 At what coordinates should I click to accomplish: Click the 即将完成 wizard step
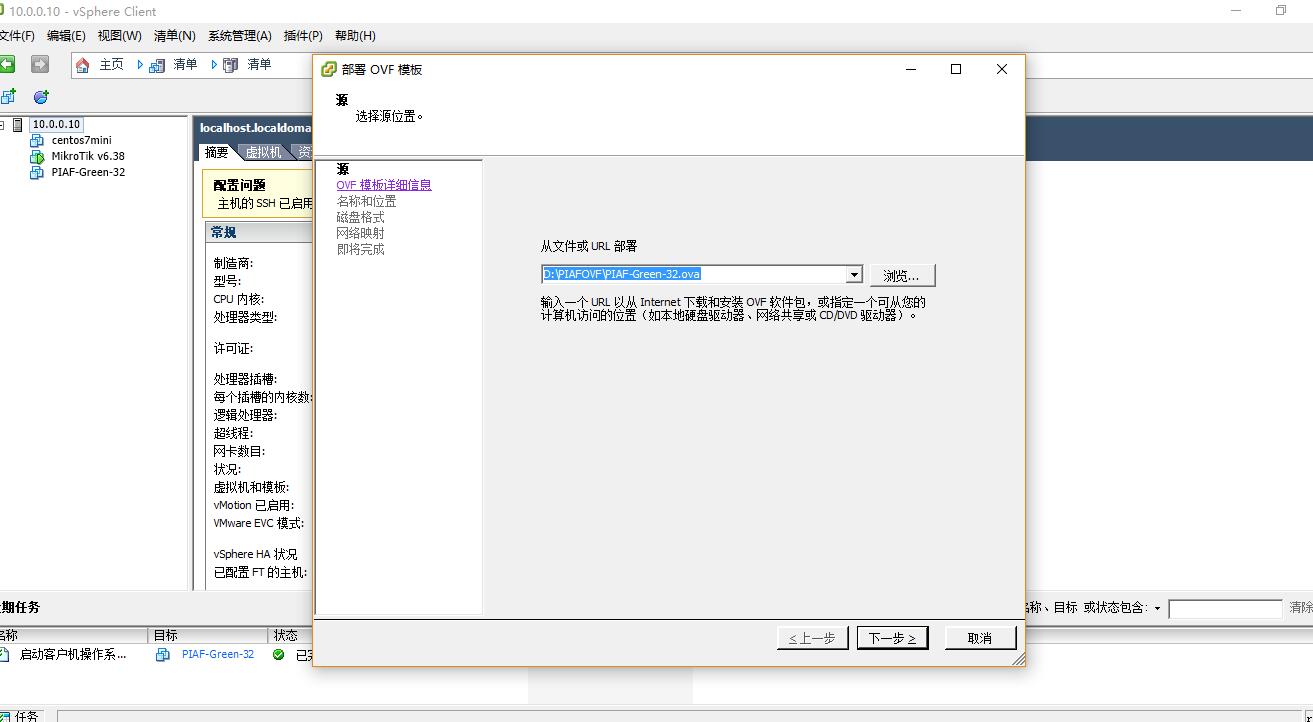point(360,249)
